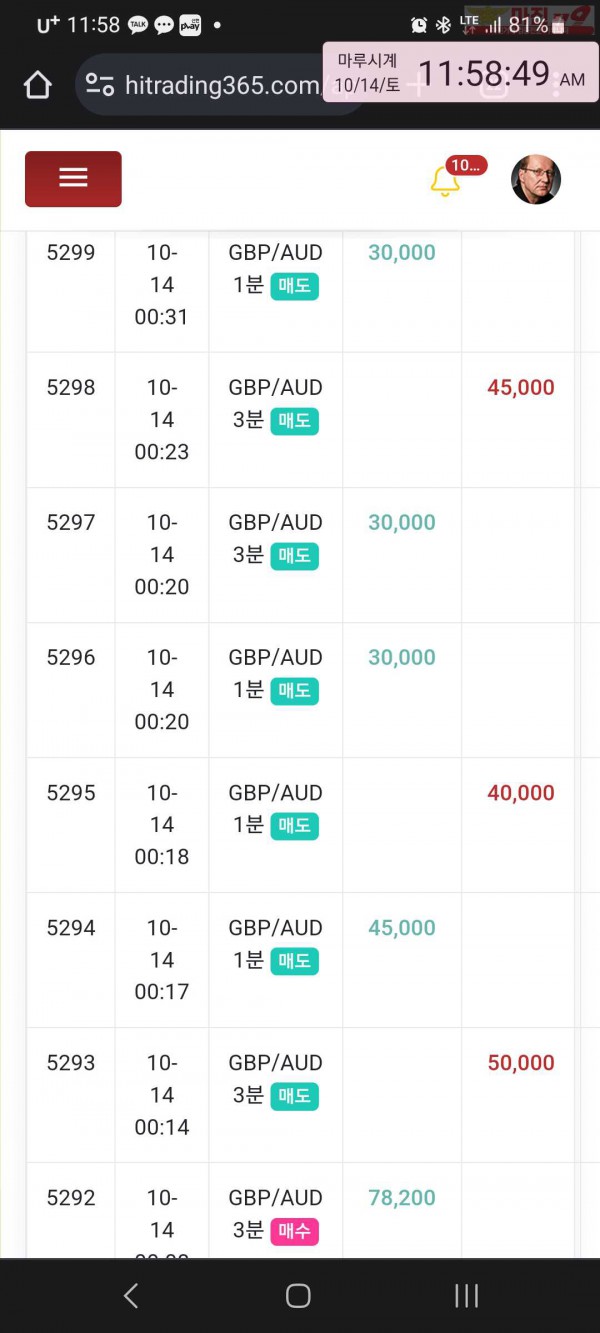This screenshot has width=600, height=1333.
Task: Select GBP/AUD pair in row 5296
Action: (275, 657)
